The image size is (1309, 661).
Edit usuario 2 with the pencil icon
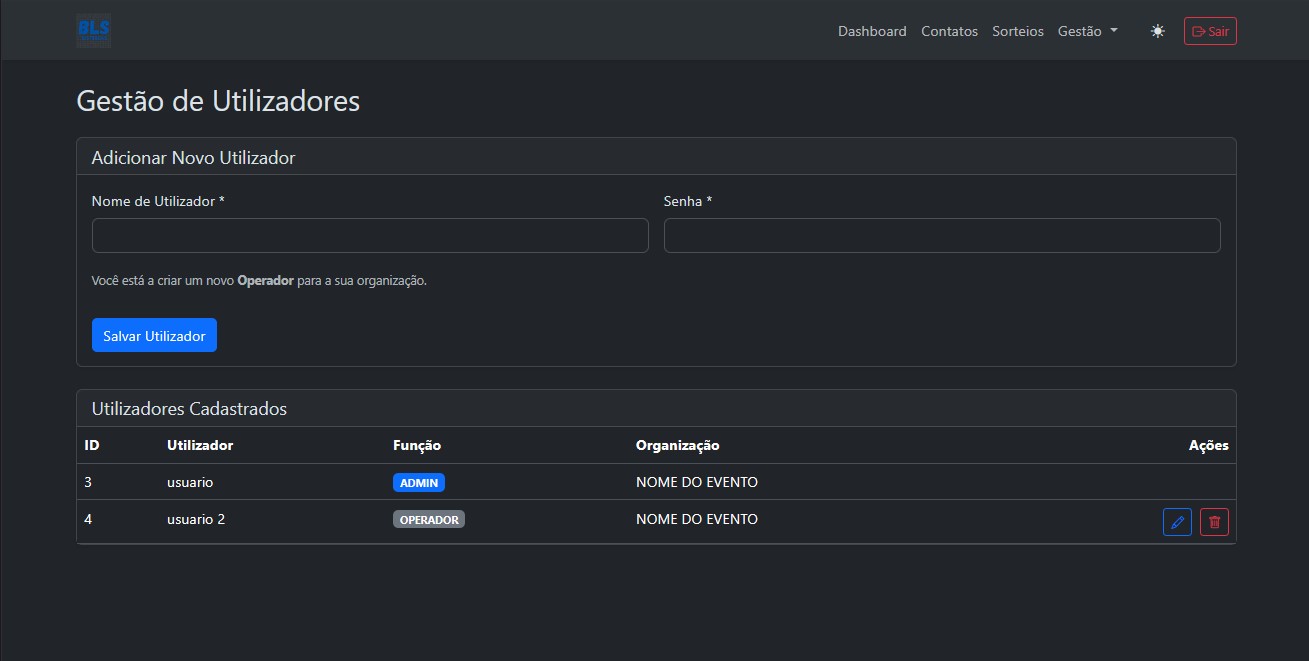1177,522
